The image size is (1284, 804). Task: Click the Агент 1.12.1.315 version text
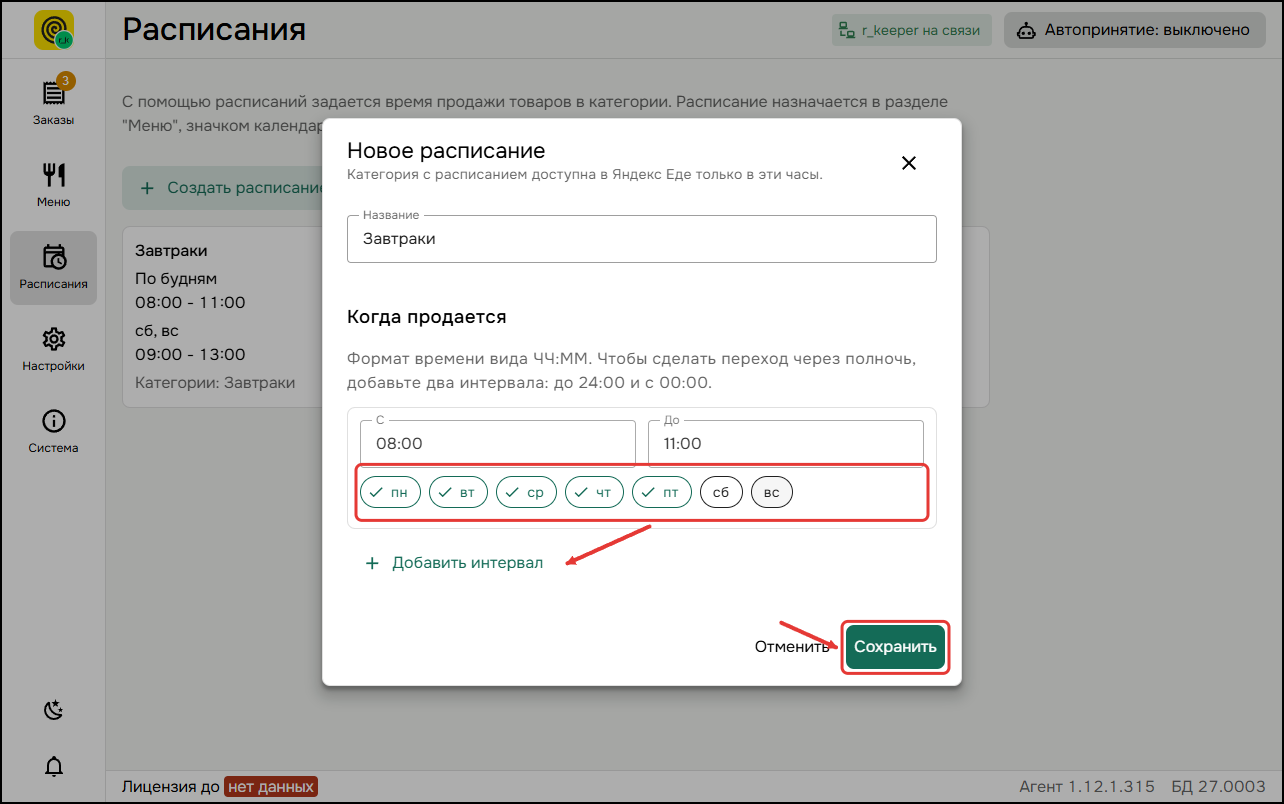coord(1087,787)
